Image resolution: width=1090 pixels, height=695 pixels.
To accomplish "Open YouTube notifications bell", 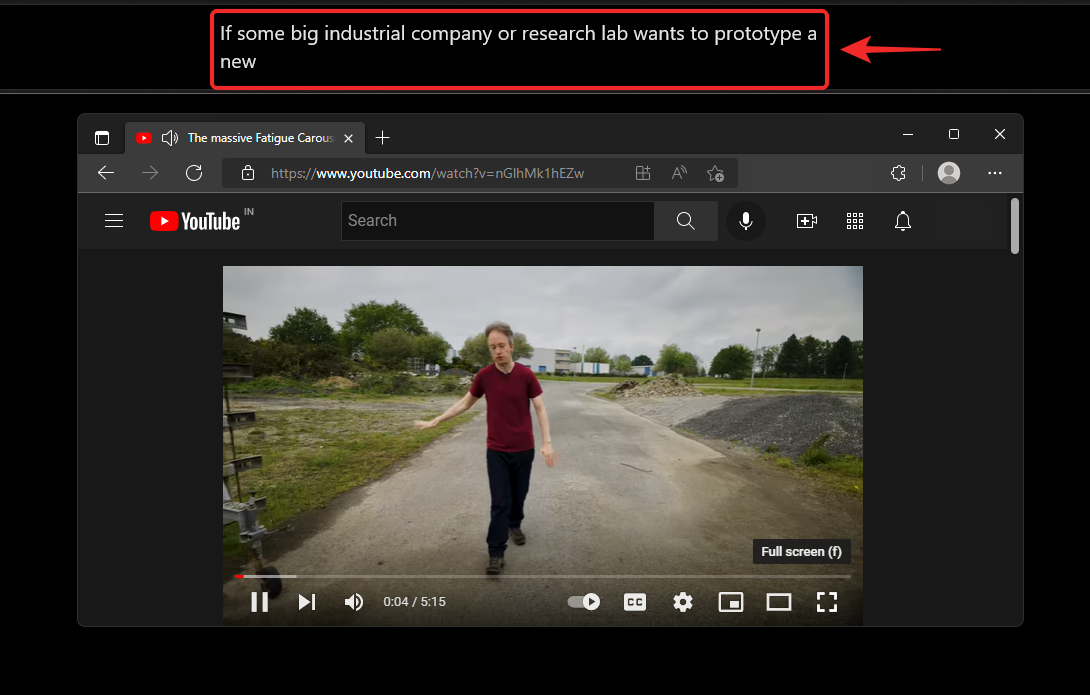I will click(x=902, y=220).
